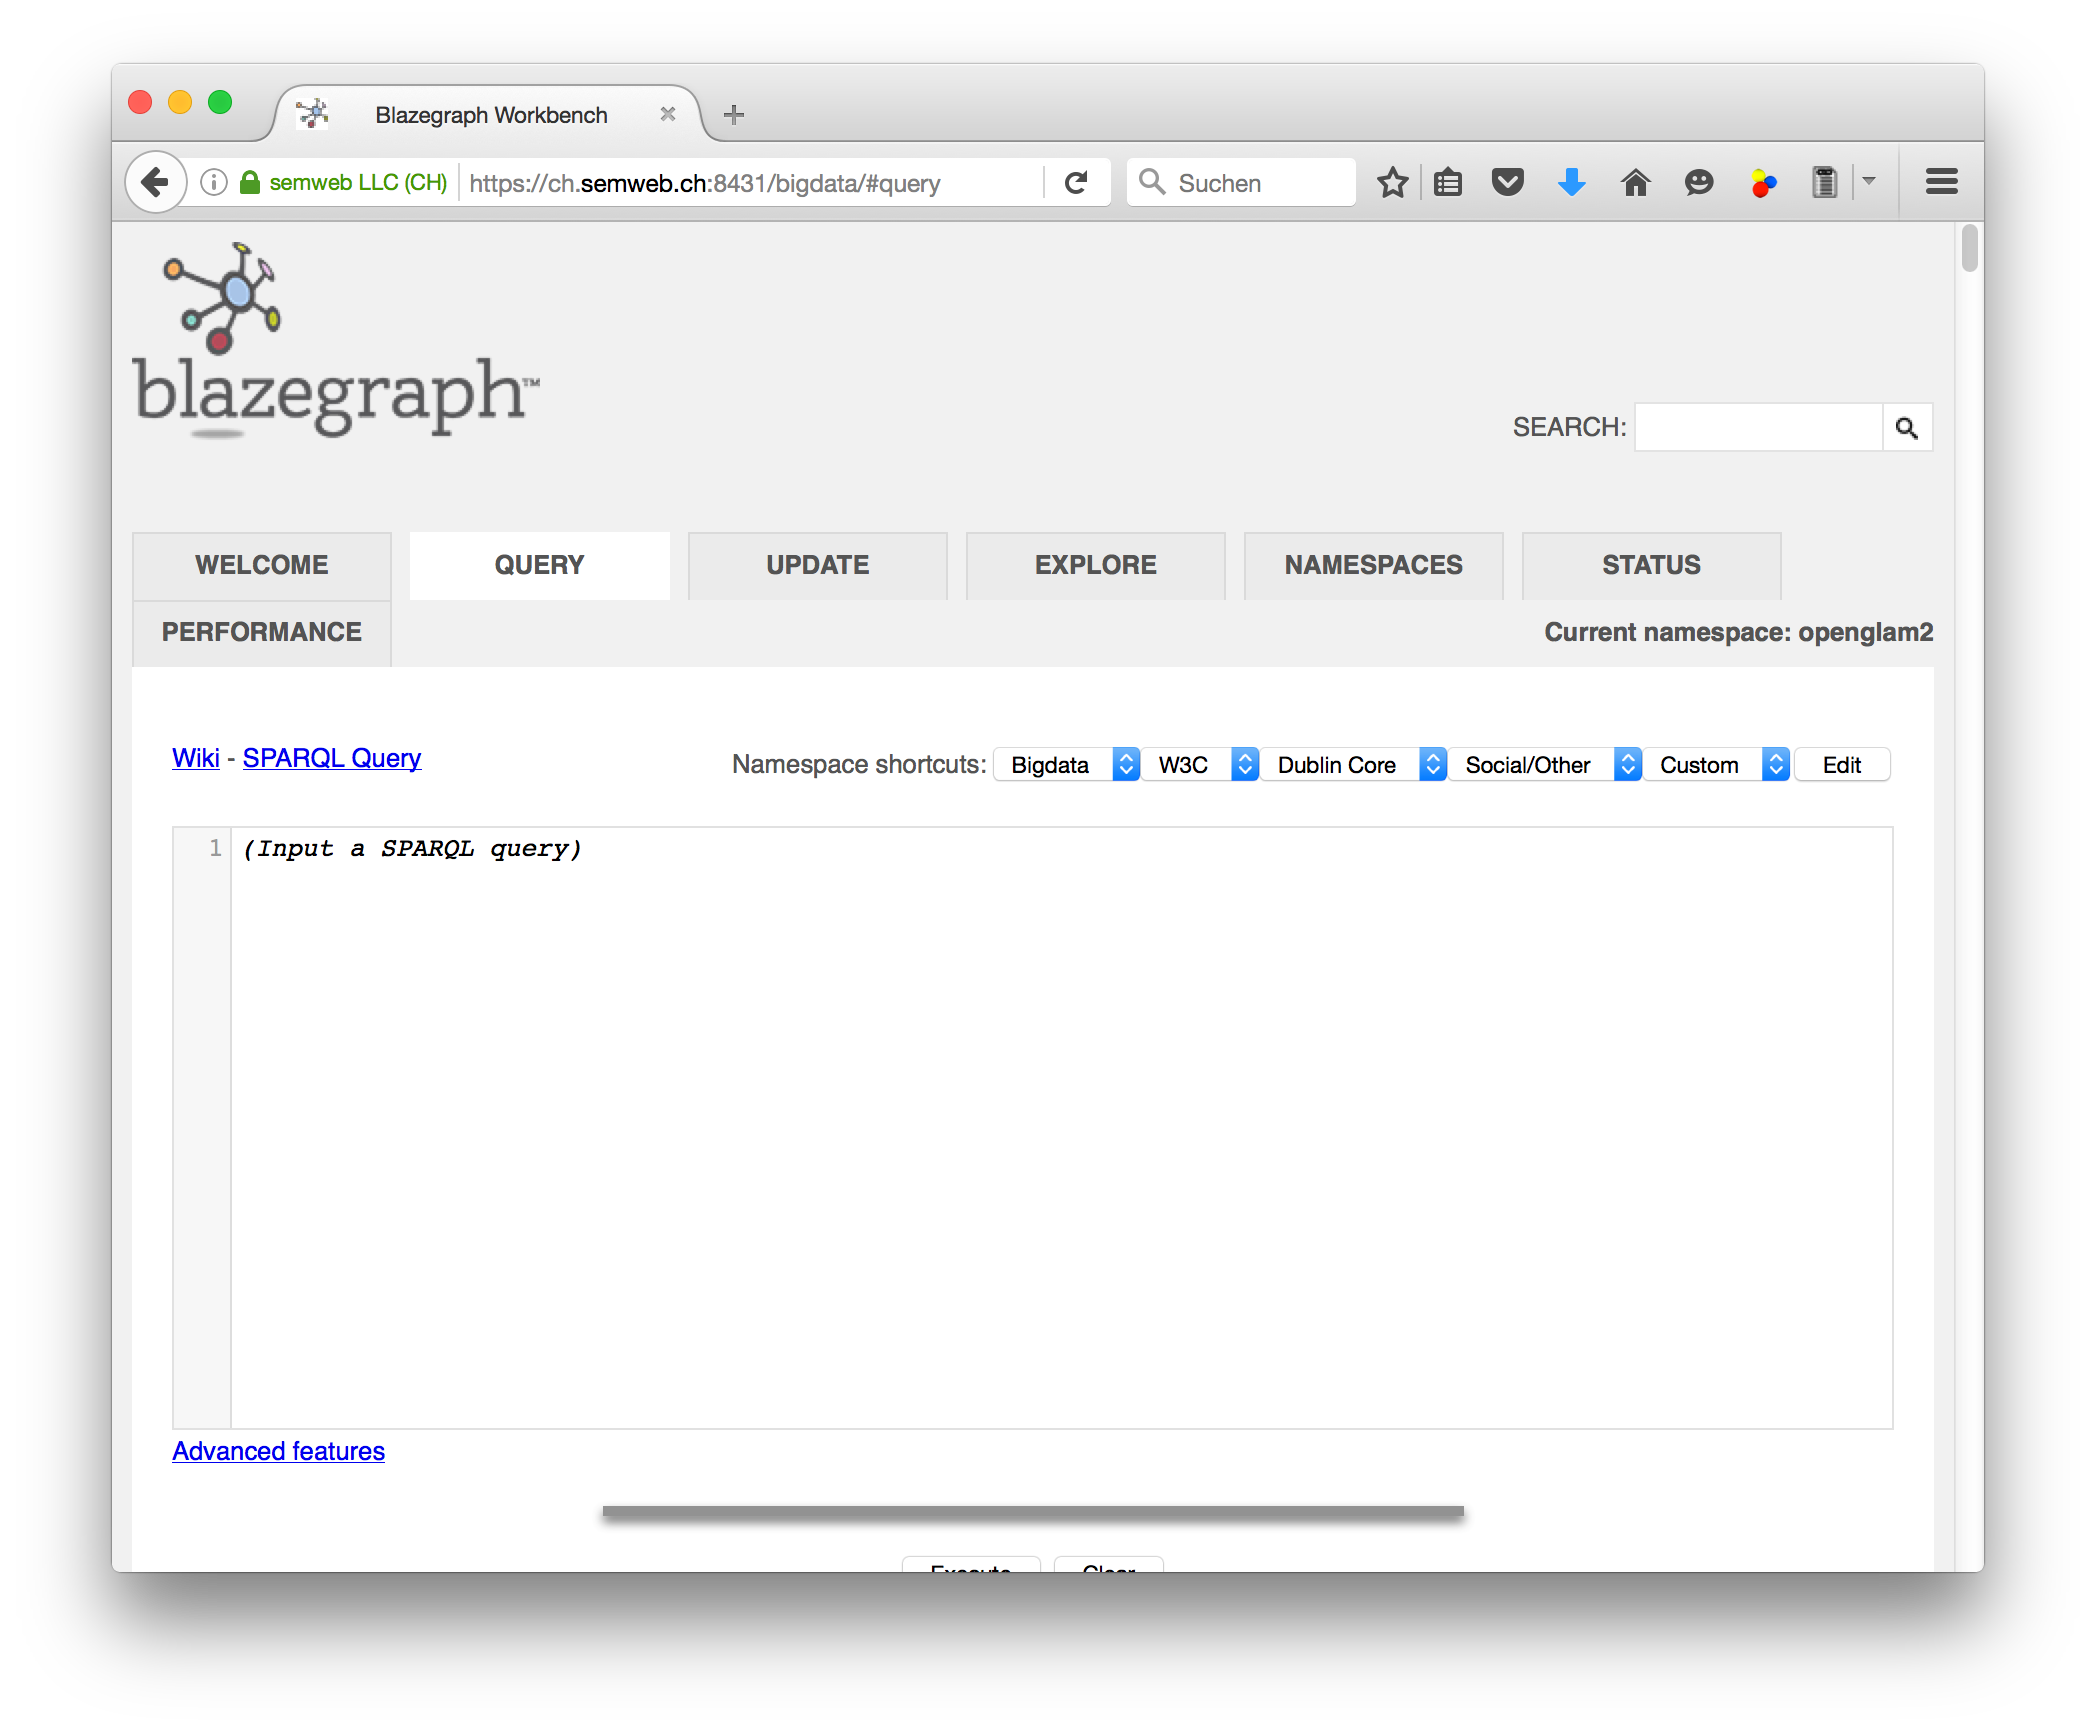
Task: Open downloads with the blue arrow icon
Action: click(1571, 182)
